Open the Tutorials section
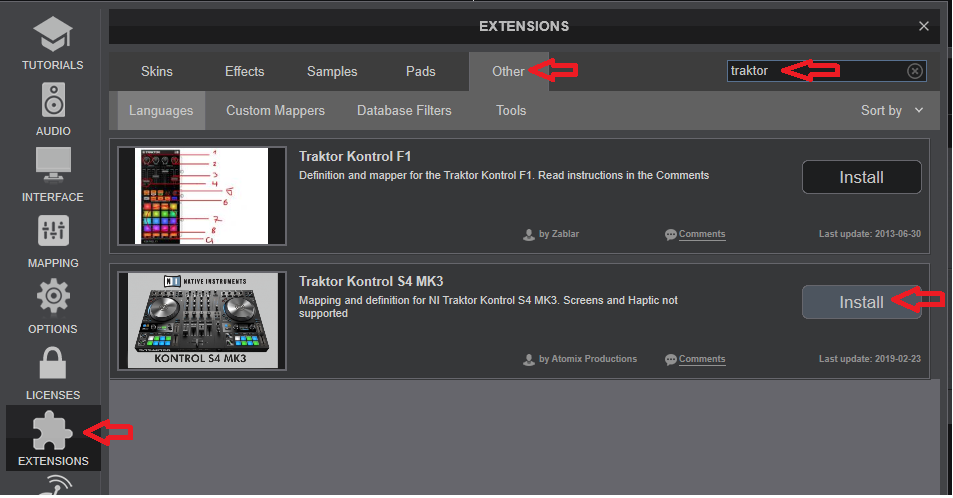Viewport: 953px width, 498px height. 53,43
